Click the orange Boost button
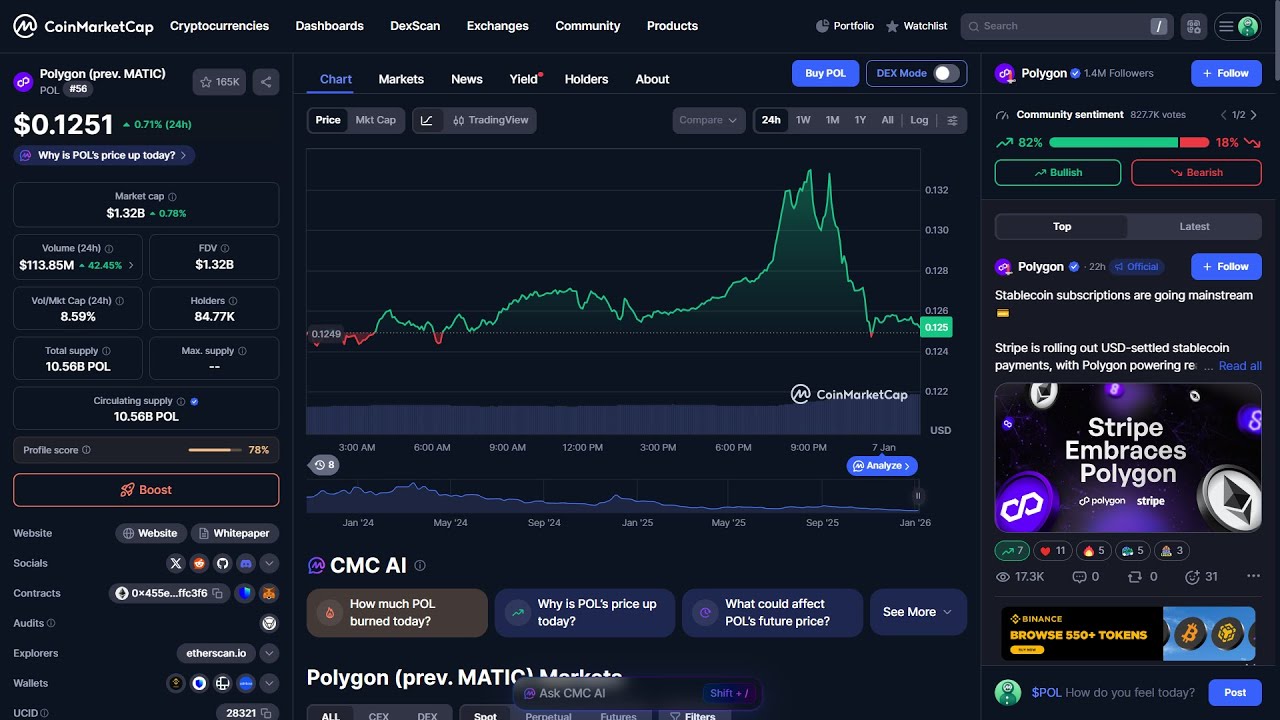The width and height of the screenshot is (1280, 720). (x=146, y=490)
